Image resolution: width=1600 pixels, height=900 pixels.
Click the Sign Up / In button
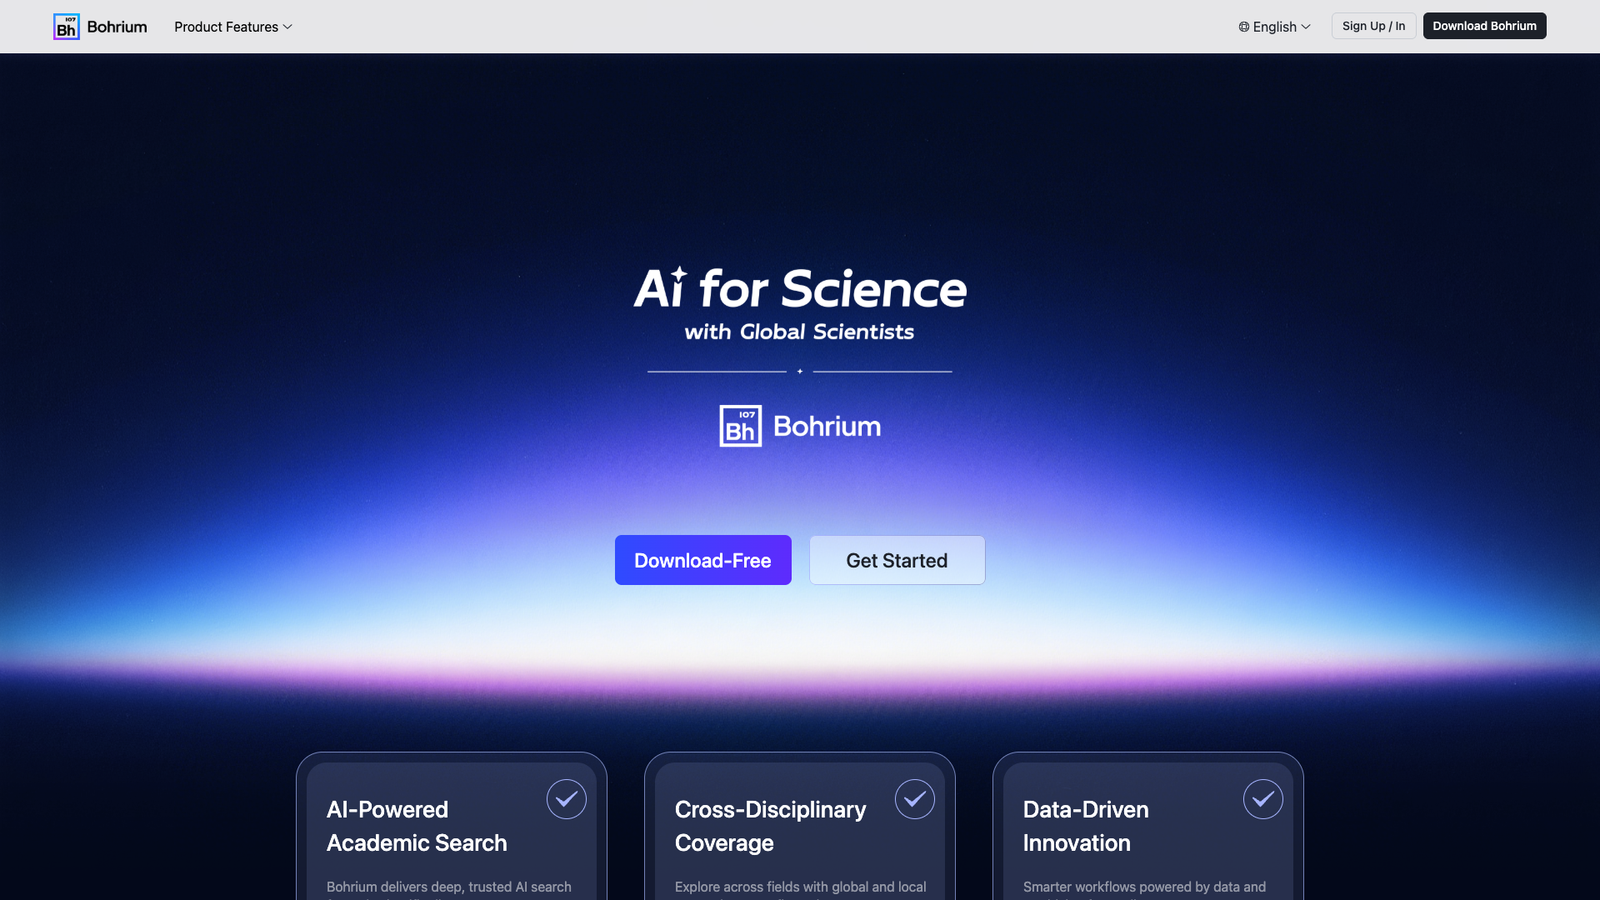[1374, 26]
